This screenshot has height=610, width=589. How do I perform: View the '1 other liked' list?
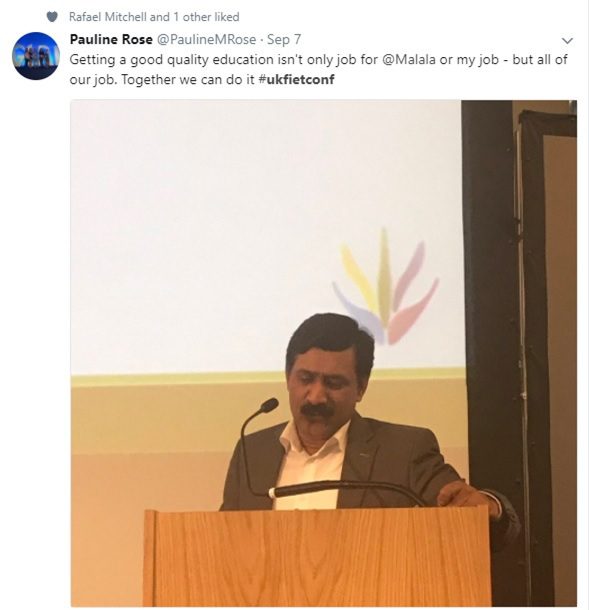[206, 17]
